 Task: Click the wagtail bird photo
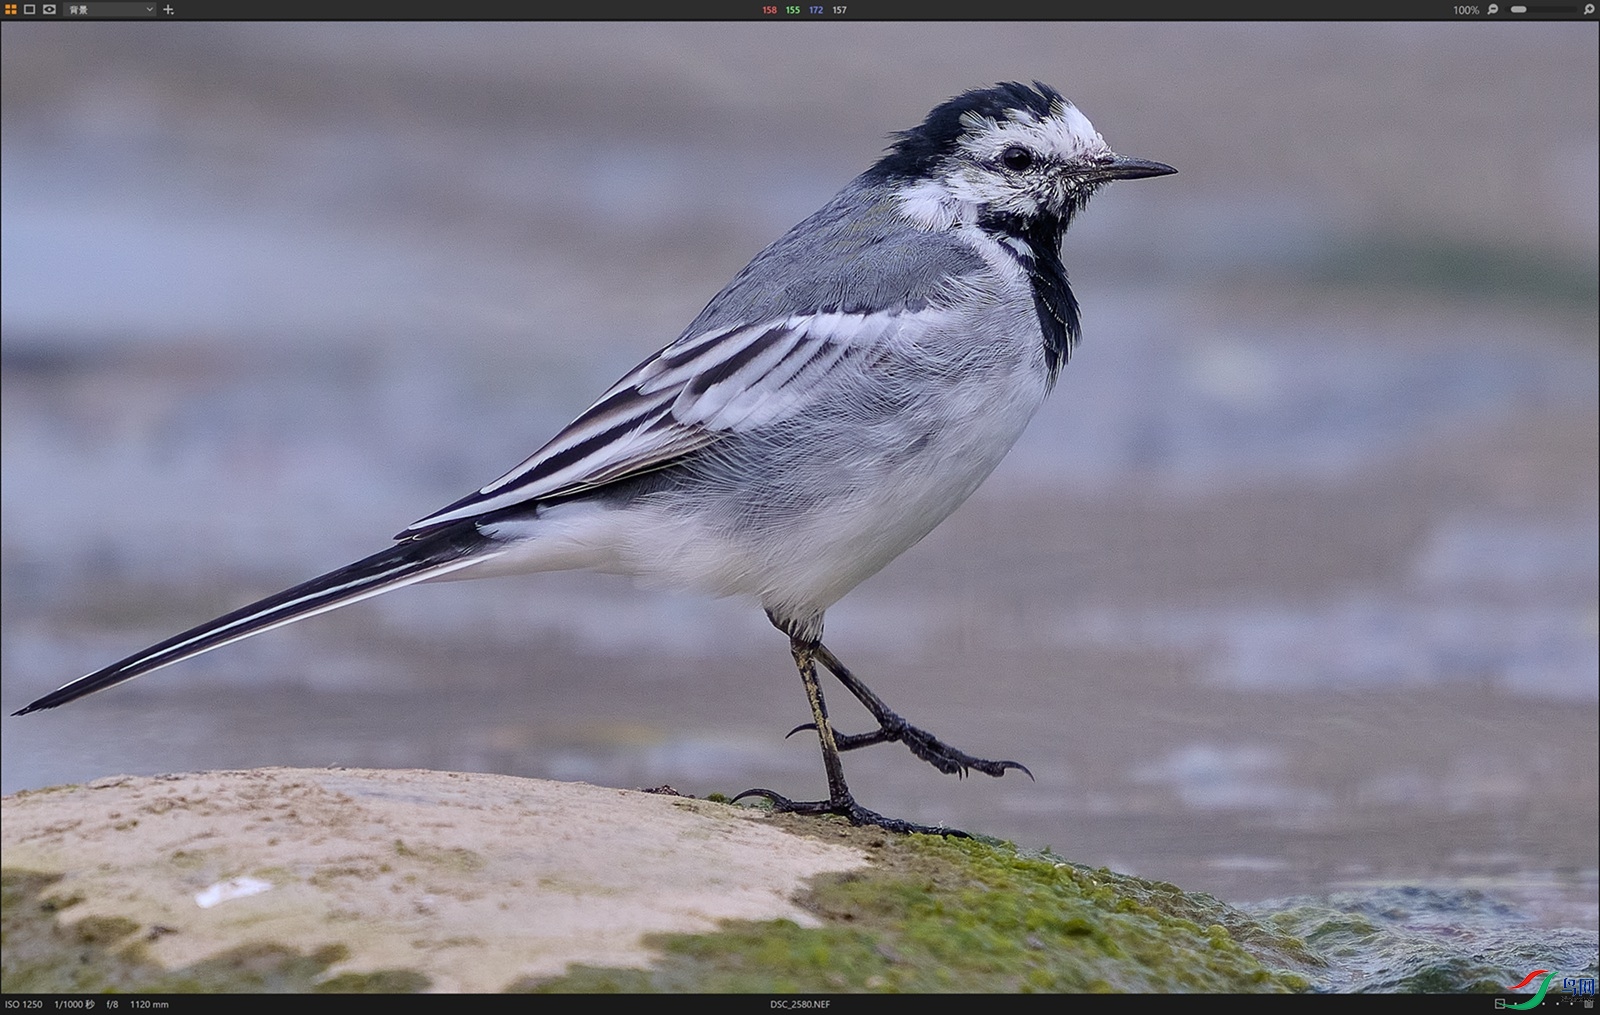pyautogui.click(x=800, y=450)
